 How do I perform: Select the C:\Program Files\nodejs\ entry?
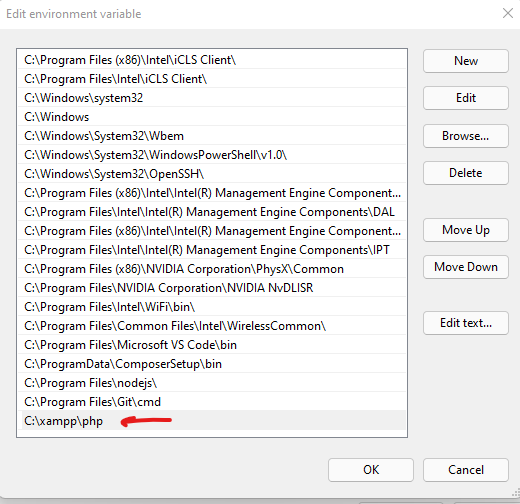(212, 383)
